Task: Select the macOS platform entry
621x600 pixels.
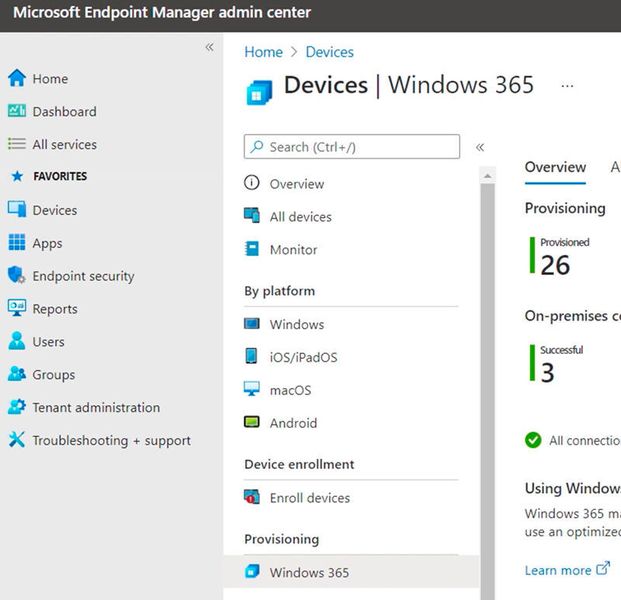Action: pos(290,390)
